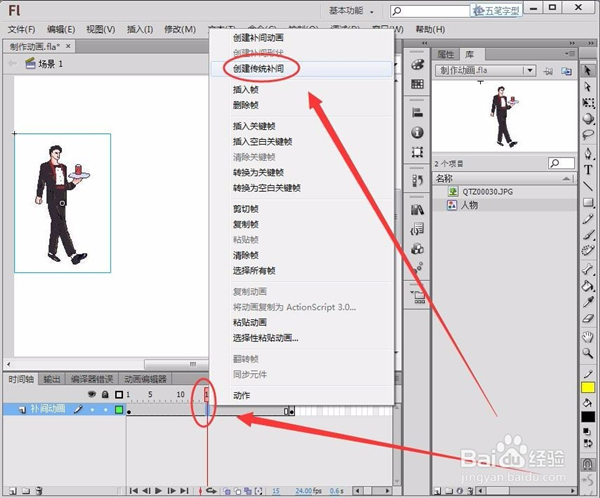This screenshot has height=498, width=600.
Task: Select the Paint Bucket tool
Action: (588, 286)
